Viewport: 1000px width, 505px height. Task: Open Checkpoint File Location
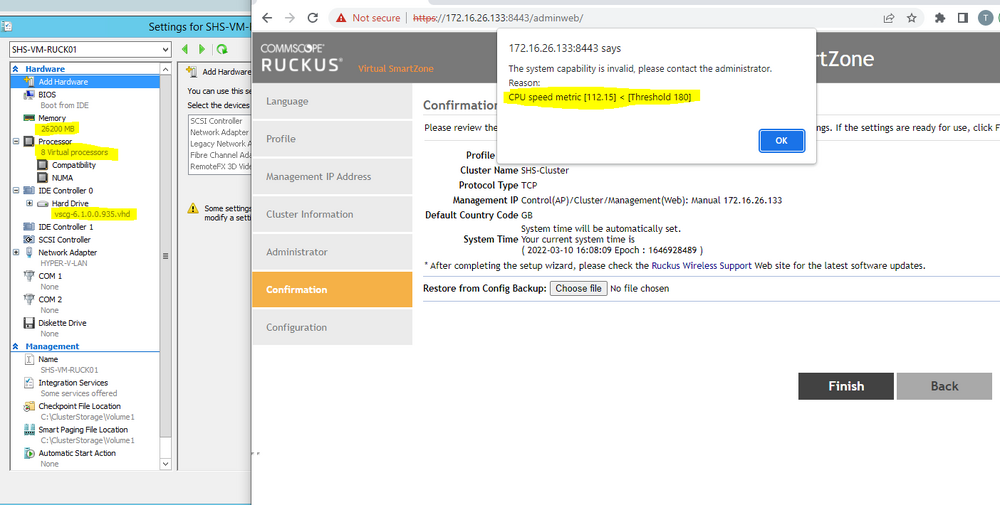coord(79,406)
